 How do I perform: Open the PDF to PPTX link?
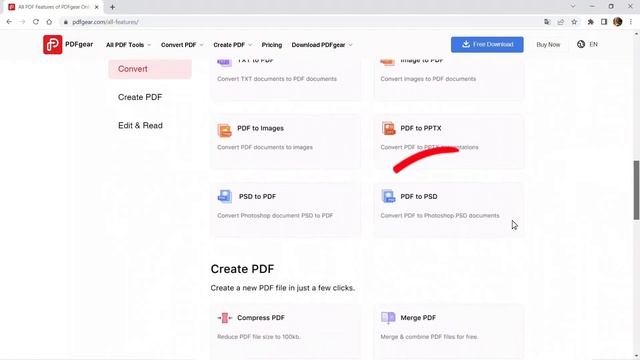tap(421, 128)
